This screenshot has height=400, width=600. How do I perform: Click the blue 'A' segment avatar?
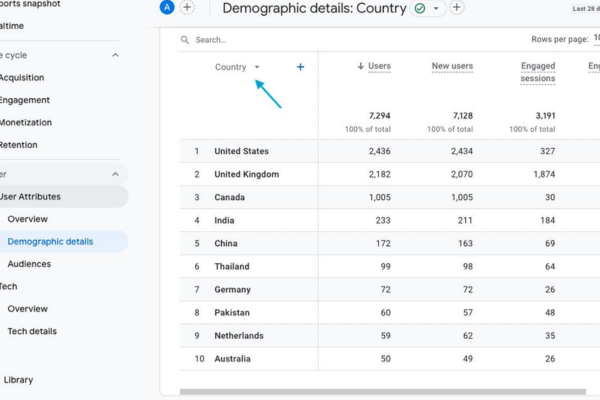(167, 7)
